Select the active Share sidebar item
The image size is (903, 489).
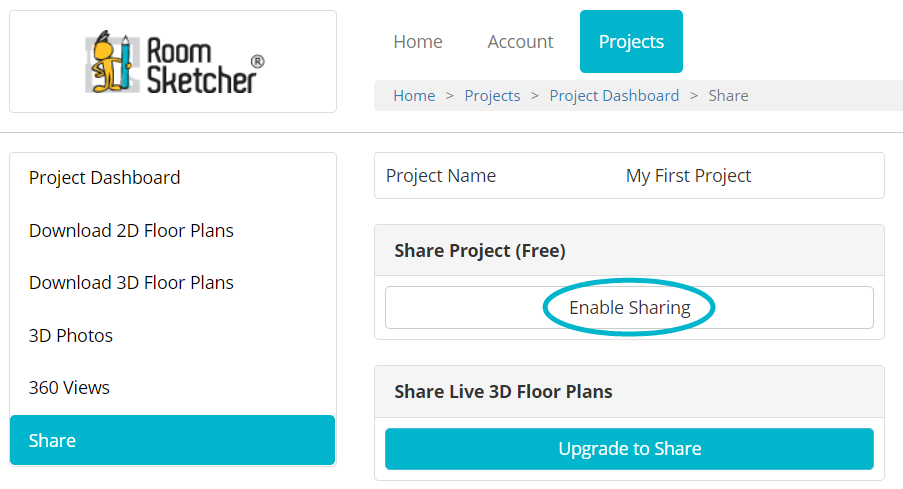pos(173,440)
